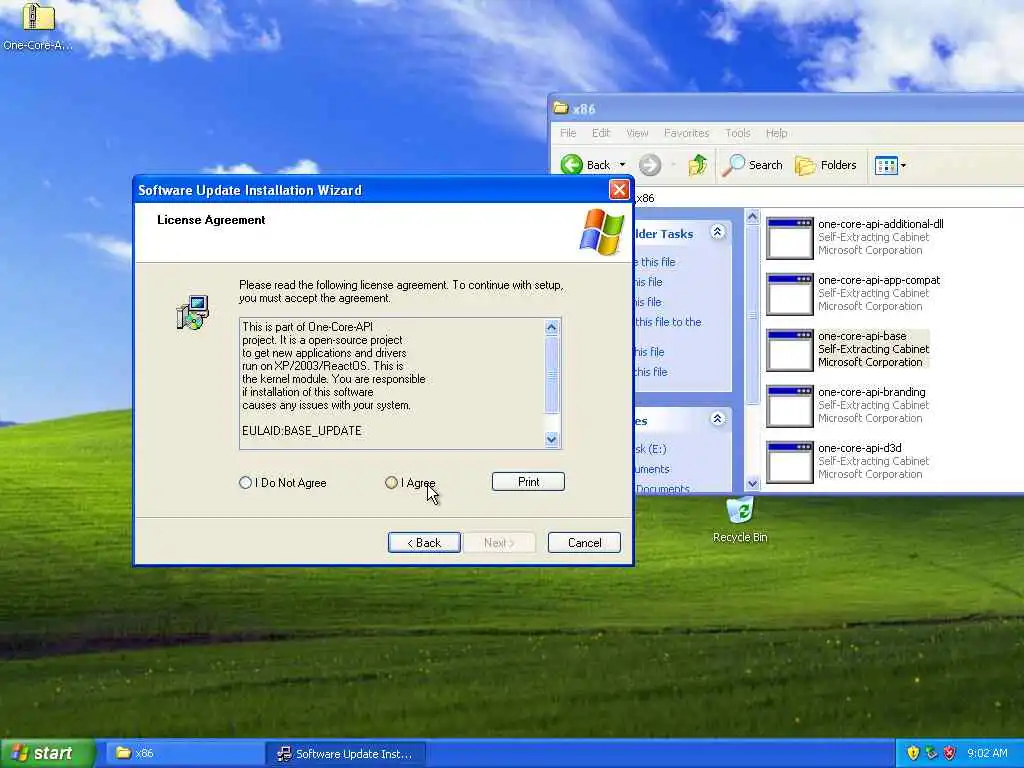
Task: Click the one-core-api-d3d file name
Action: pyautogui.click(x=859, y=448)
